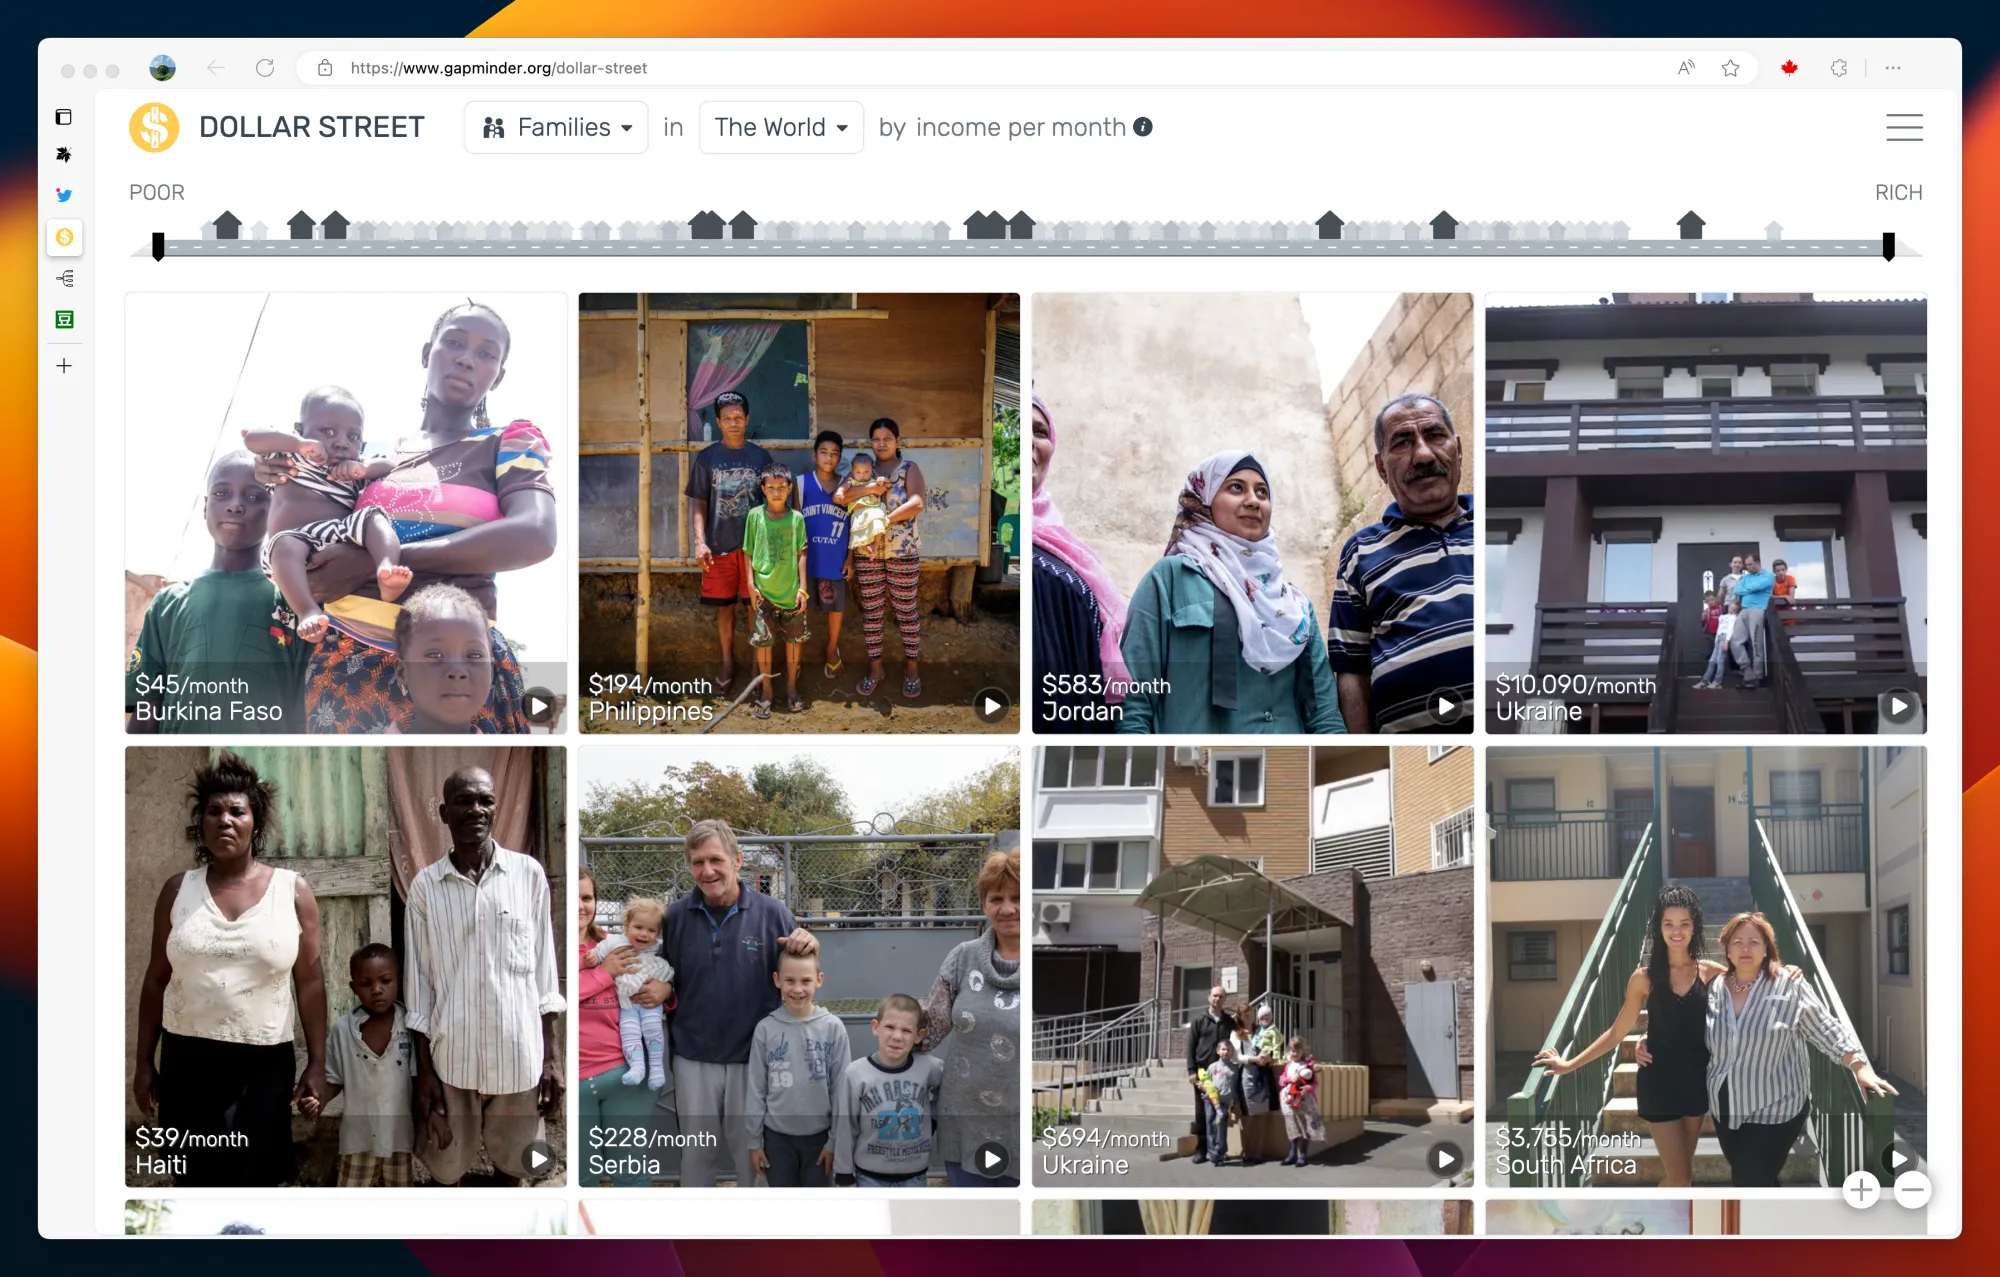Open the Dollar Street sidebar tab

point(64,237)
